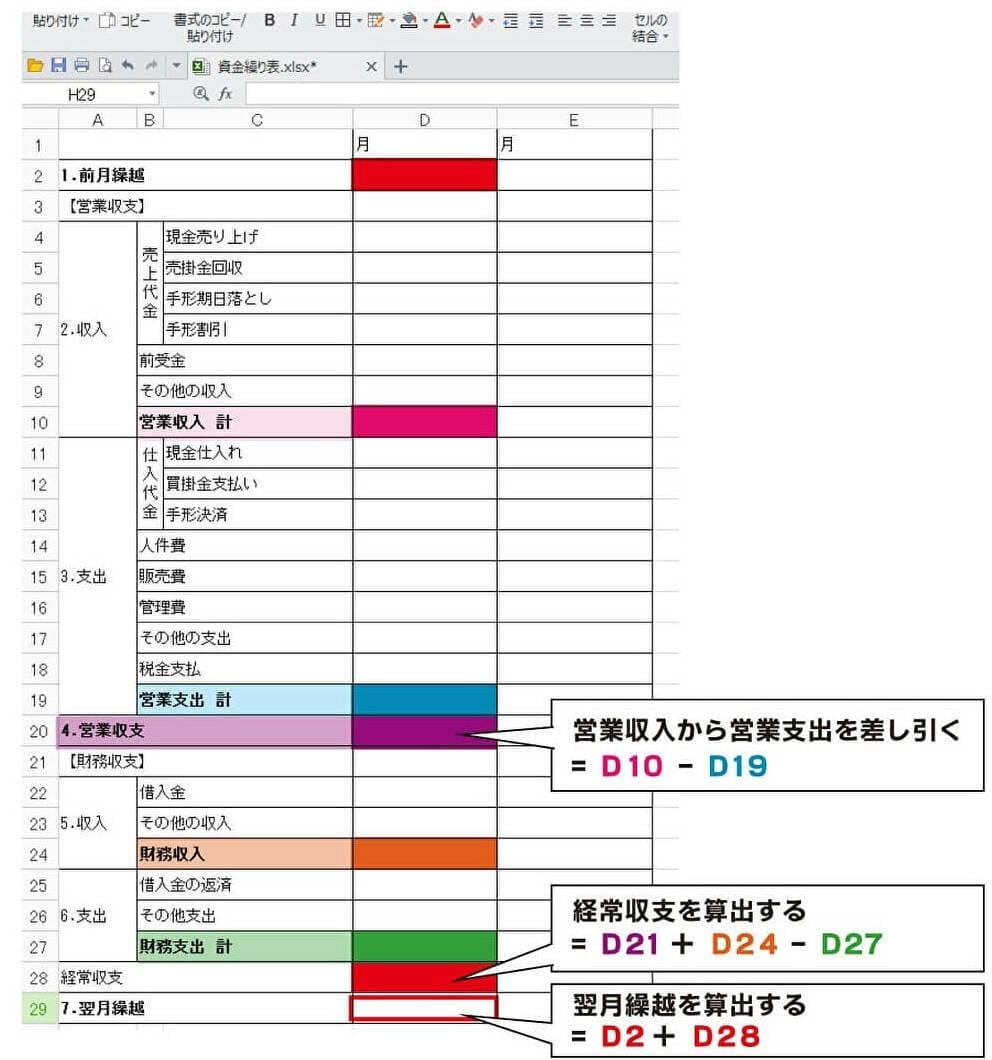Click the save floppy disk icon
Viewport: 992px width, 1060px height.
click(x=59, y=65)
